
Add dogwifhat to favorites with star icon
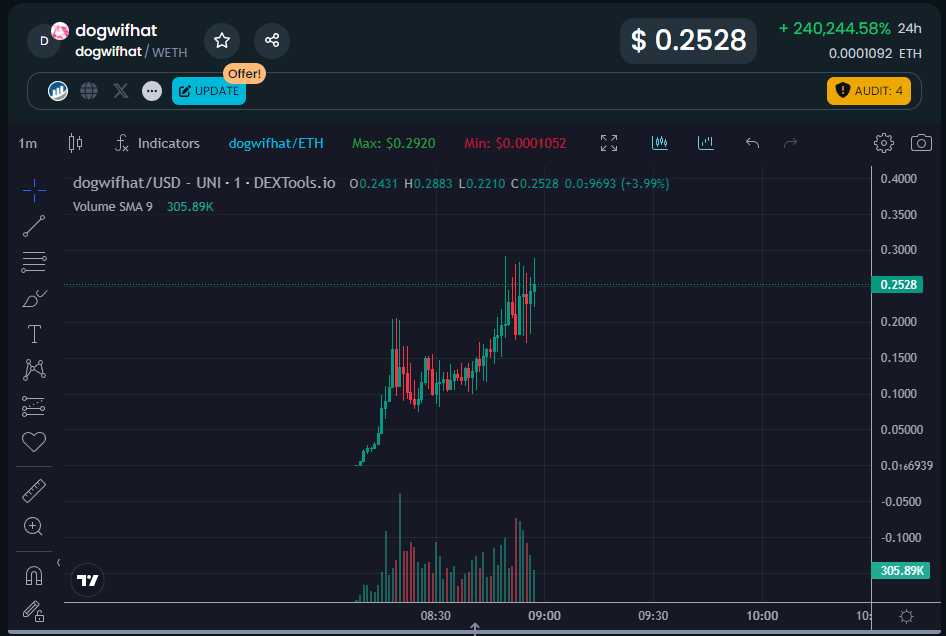(x=222, y=40)
